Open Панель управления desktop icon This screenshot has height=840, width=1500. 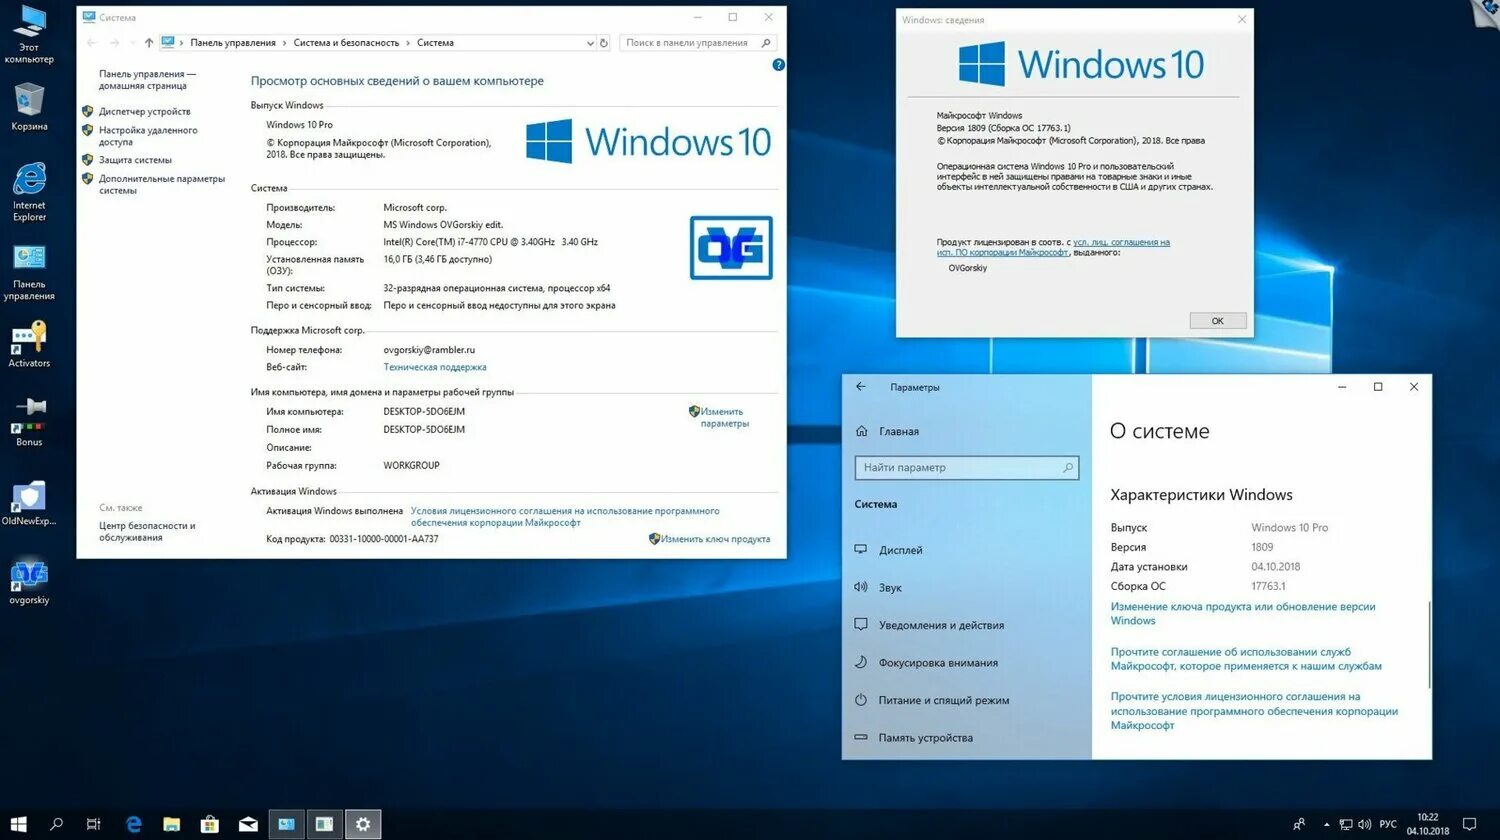29,271
